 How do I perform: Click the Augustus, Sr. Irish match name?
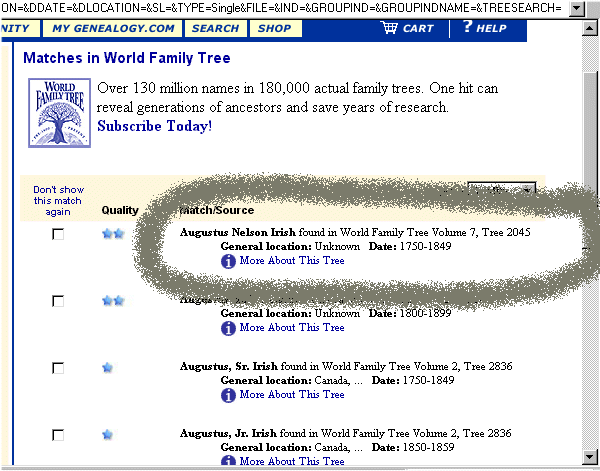(229, 367)
